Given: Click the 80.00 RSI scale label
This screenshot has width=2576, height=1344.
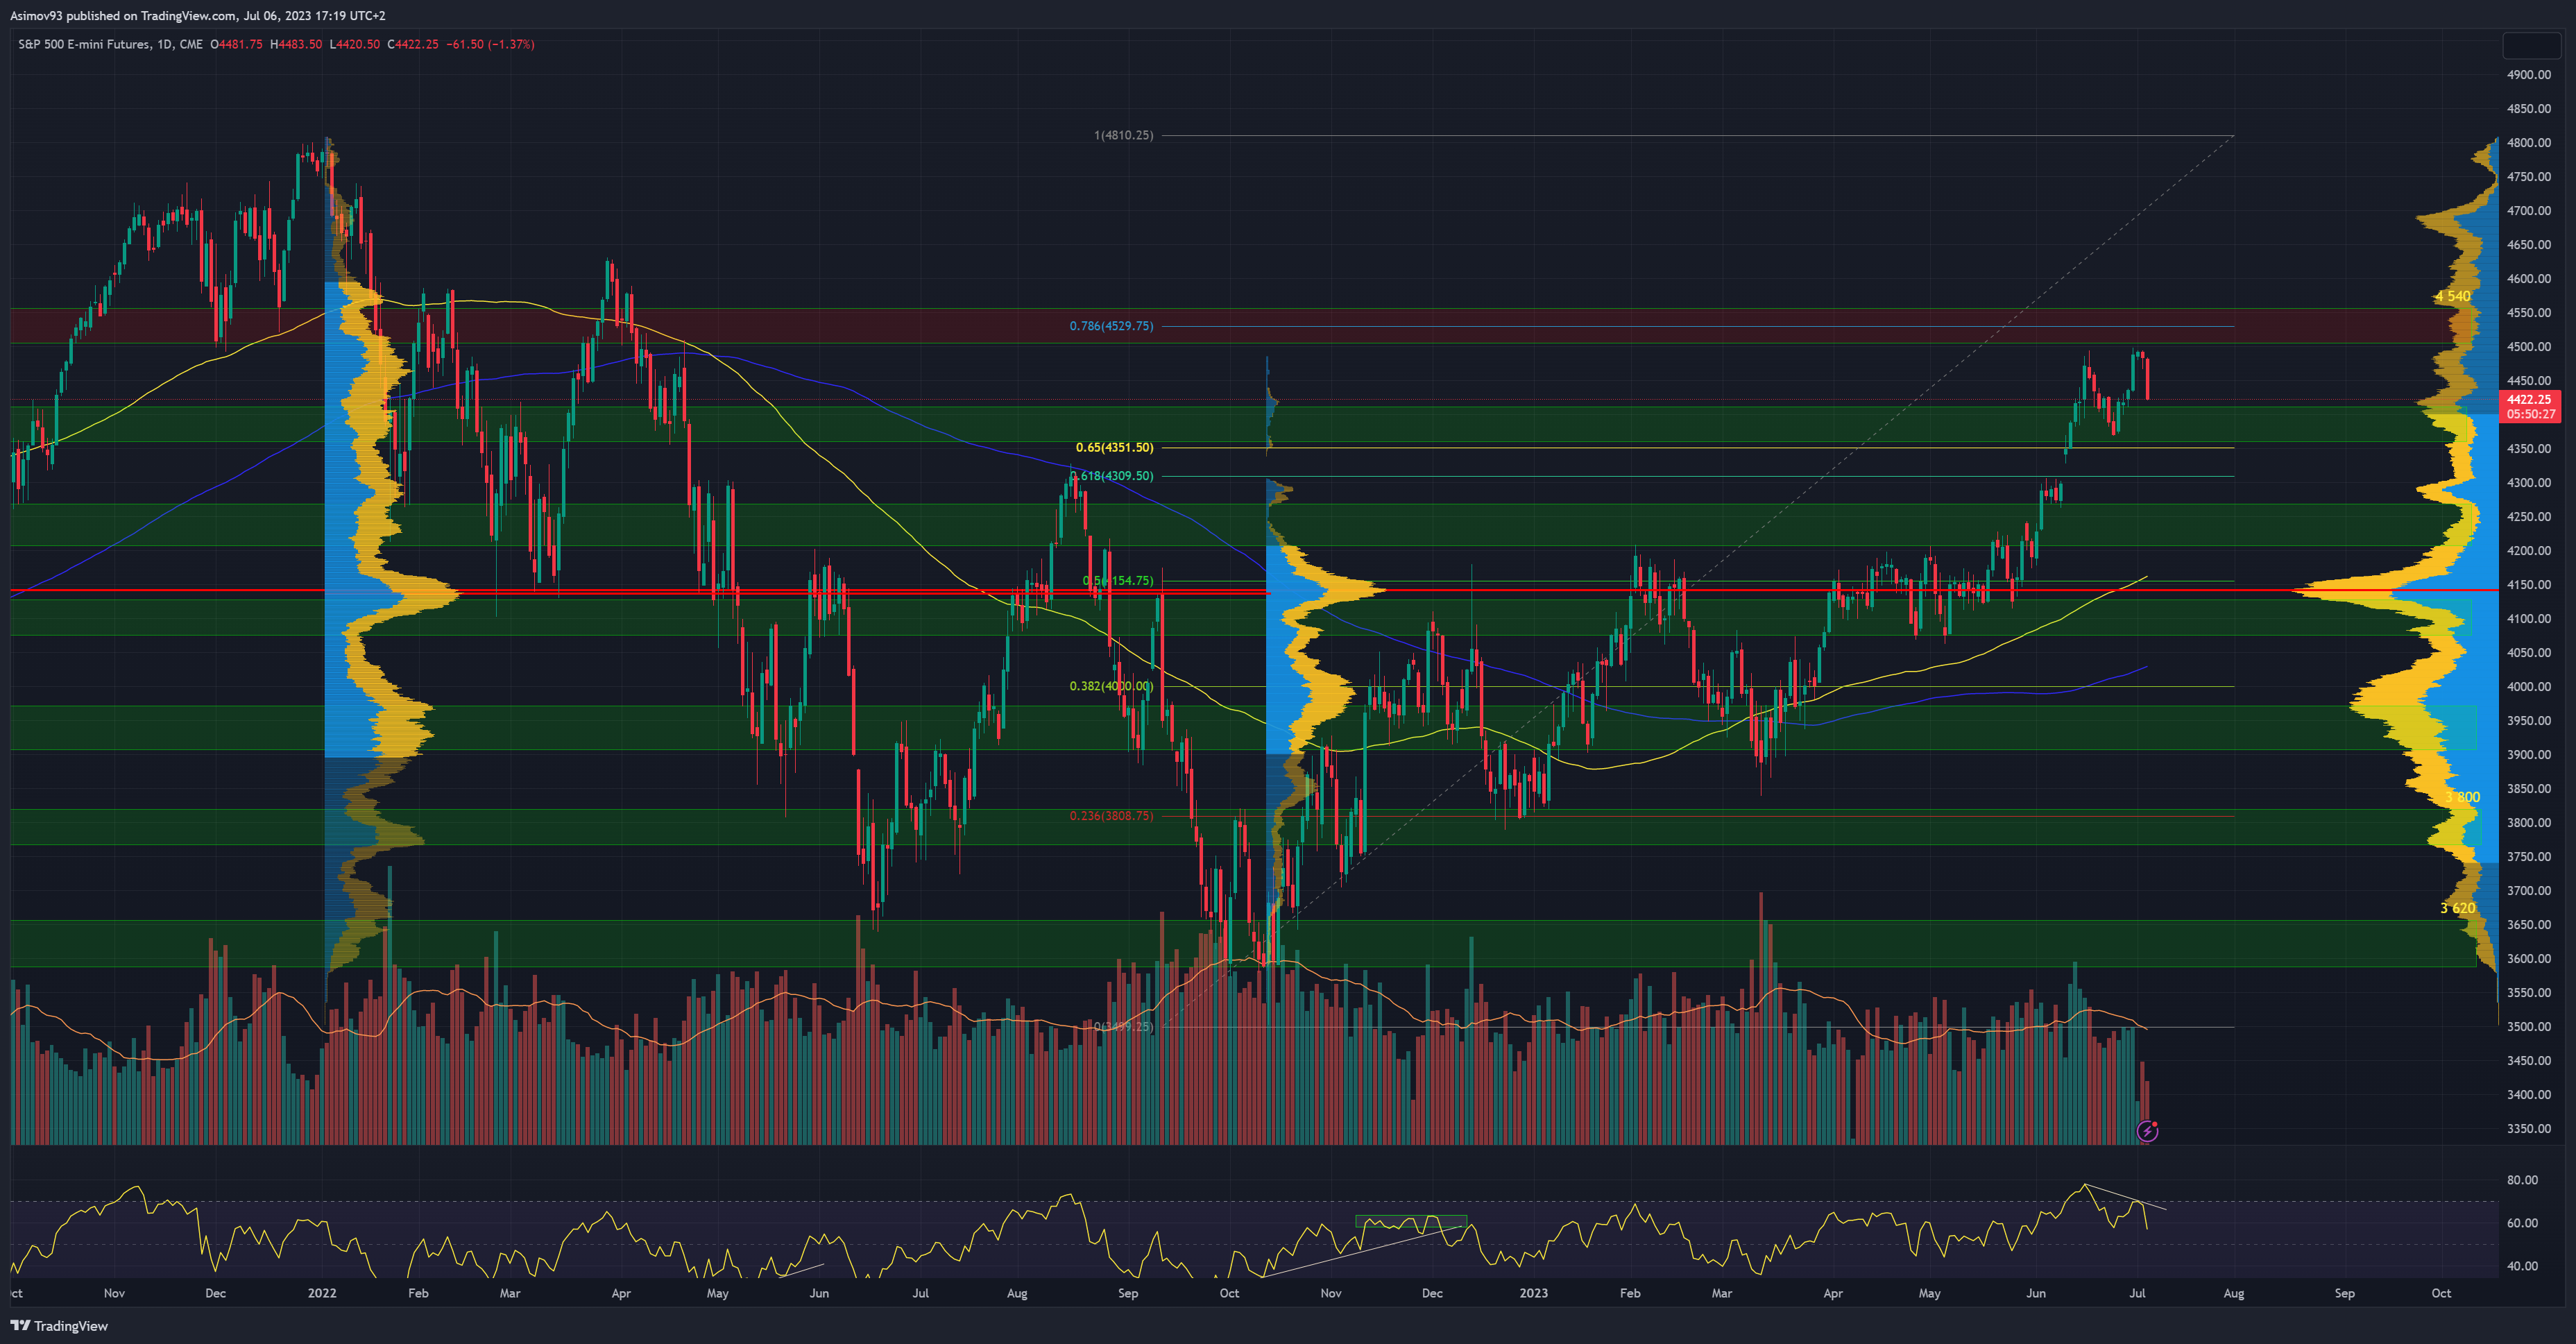Looking at the screenshot, I should point(2522,1180).
